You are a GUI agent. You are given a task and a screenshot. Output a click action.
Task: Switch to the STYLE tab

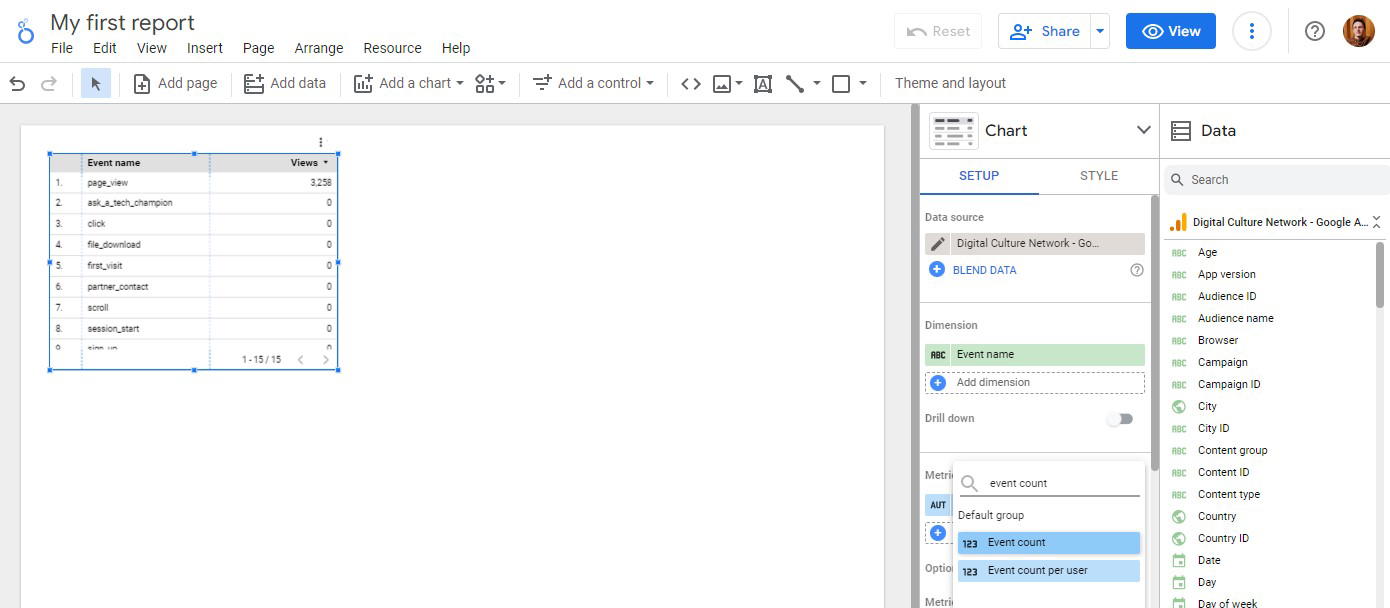click(1098, 175)
